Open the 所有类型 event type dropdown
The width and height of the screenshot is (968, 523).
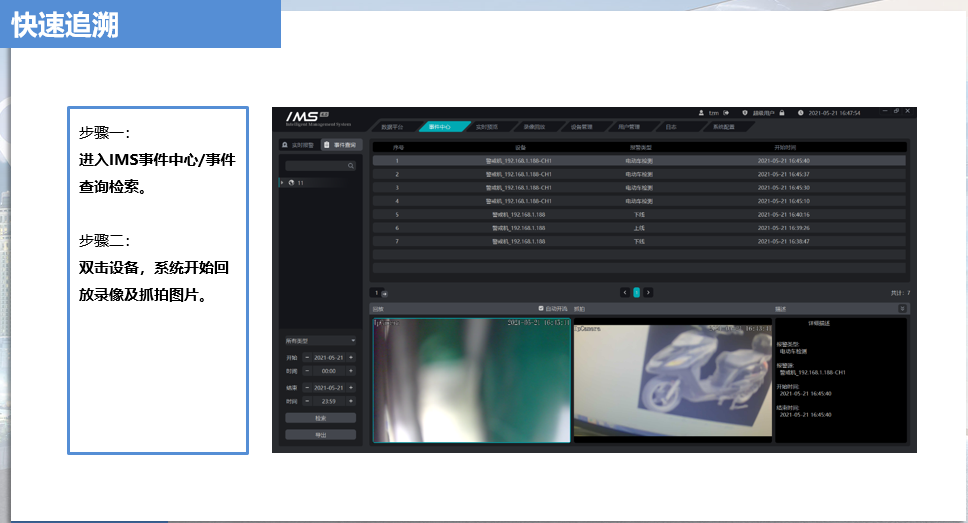click(x=319, y=340)
